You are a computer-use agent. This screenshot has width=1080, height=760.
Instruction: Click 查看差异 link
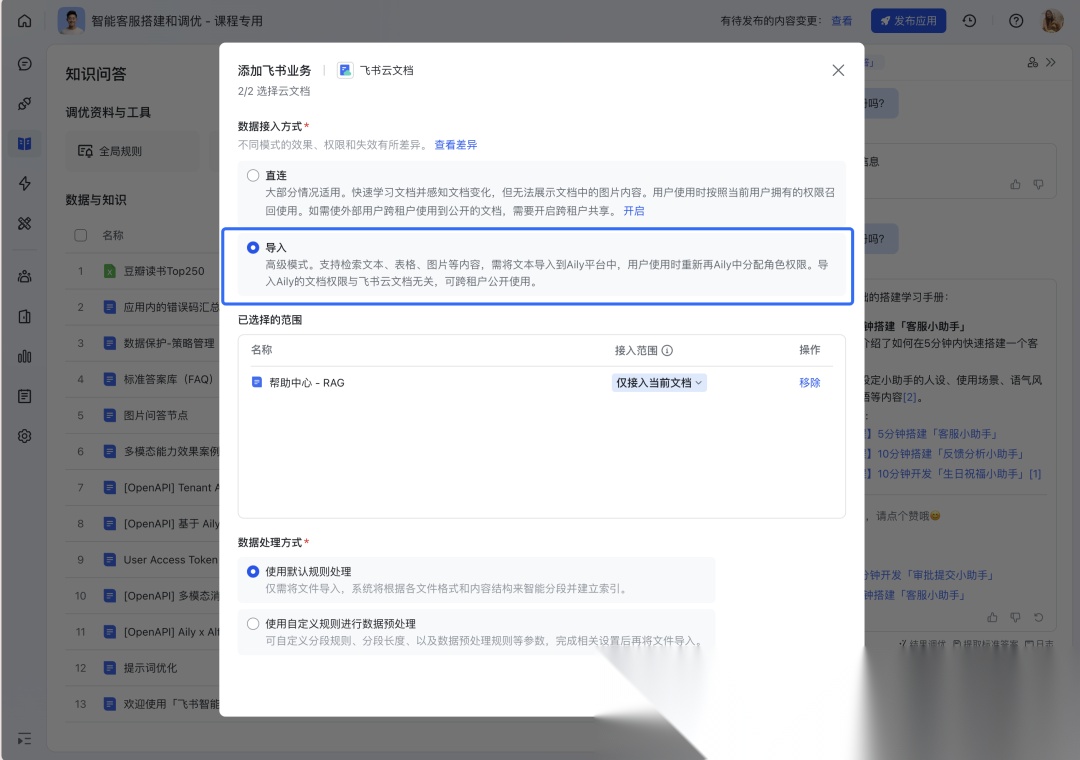455,145
